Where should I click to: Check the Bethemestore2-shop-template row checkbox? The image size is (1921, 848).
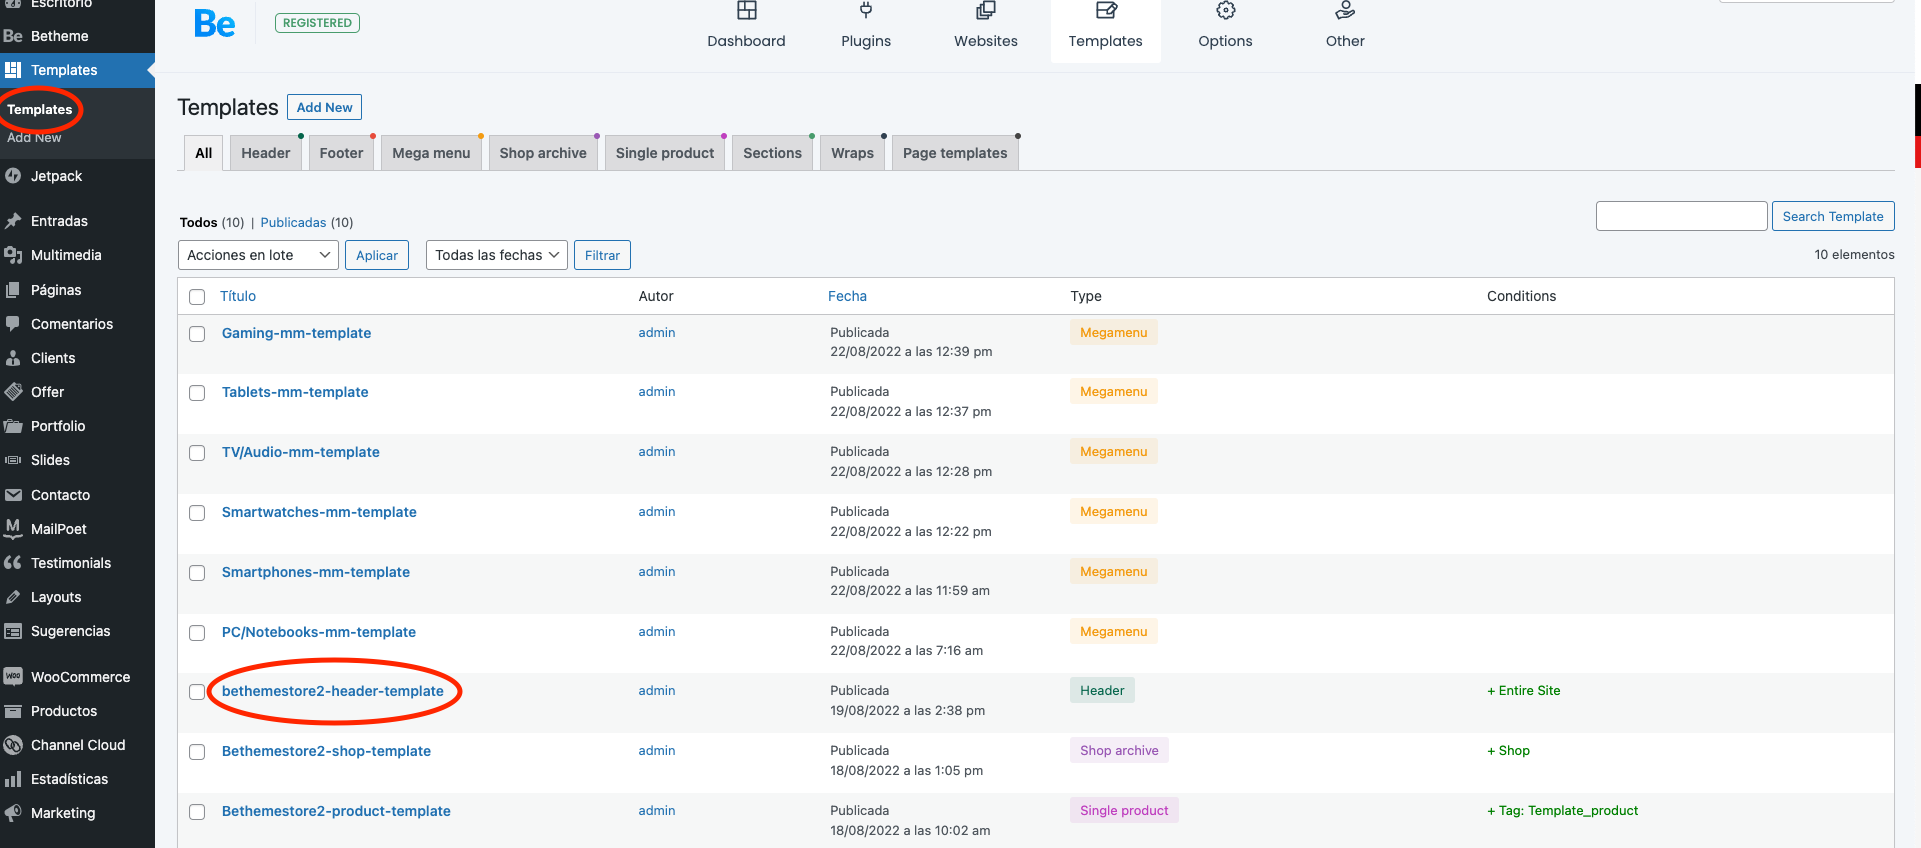coord(197,752)
